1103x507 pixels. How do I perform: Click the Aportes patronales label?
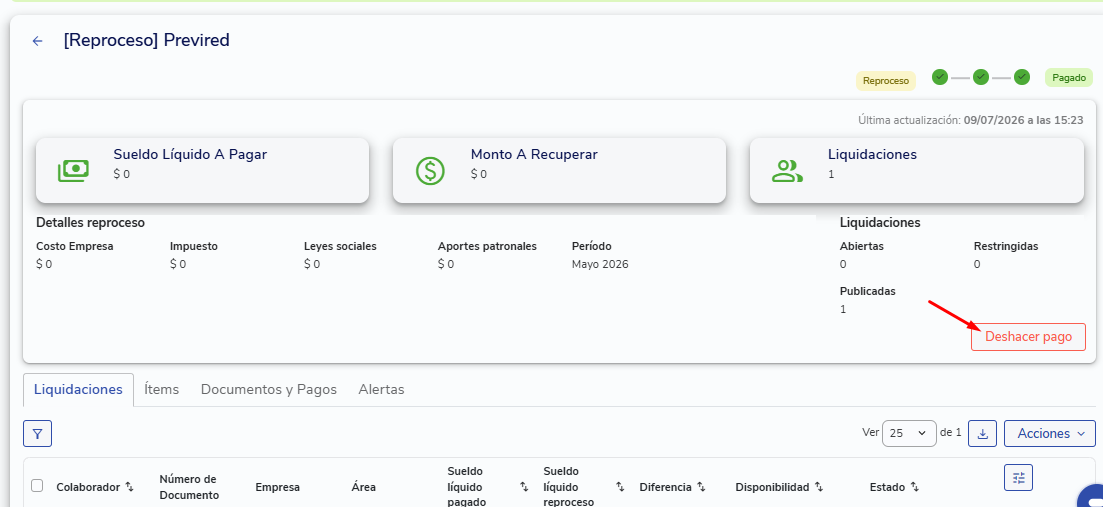(487, 246)
